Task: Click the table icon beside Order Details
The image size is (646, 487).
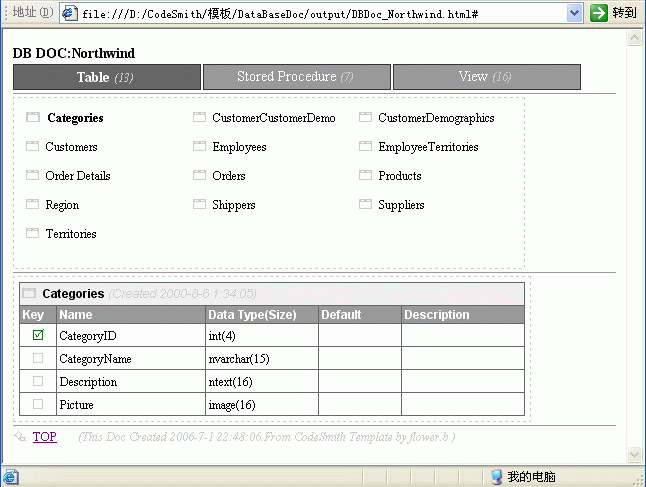Action: pyautogui.click(x=33, y=175)
